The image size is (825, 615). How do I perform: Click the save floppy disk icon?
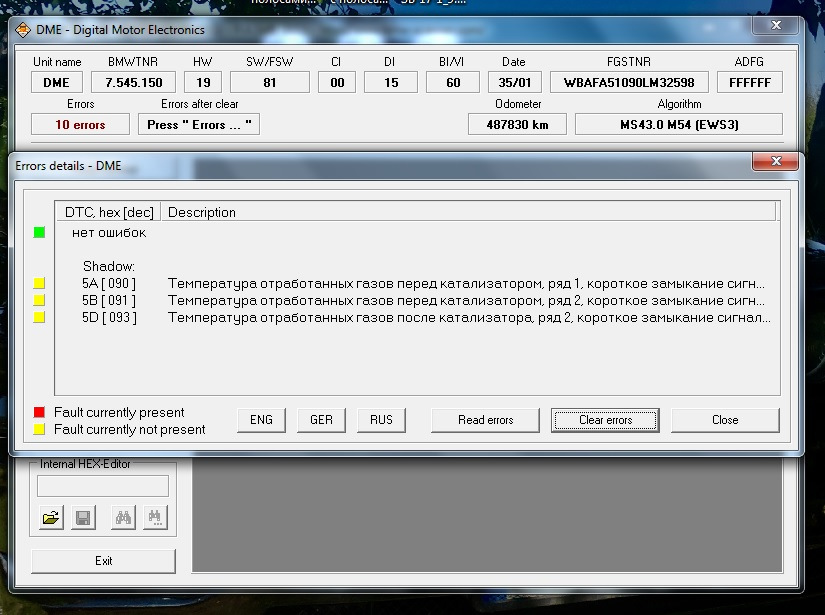(83, 518)
